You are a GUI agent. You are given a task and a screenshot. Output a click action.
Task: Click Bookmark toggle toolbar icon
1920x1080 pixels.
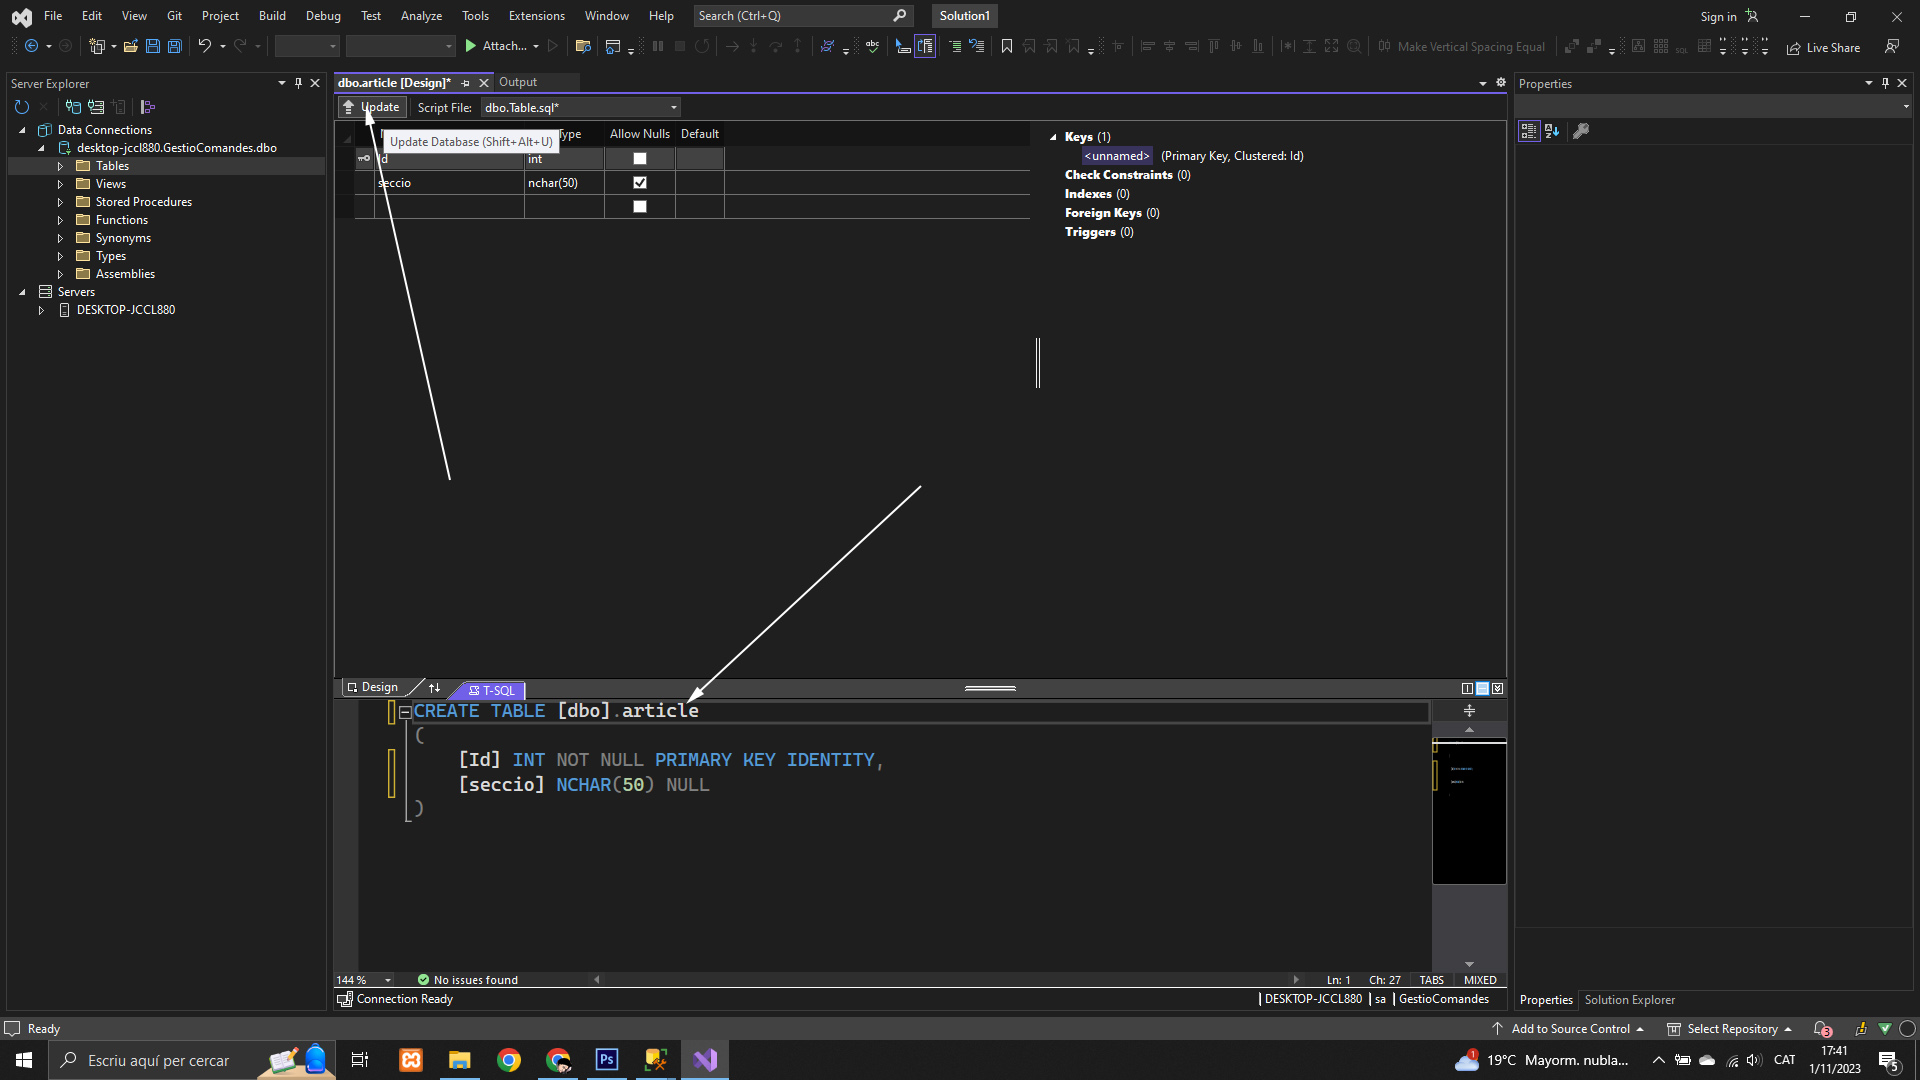coord(1006,46)
